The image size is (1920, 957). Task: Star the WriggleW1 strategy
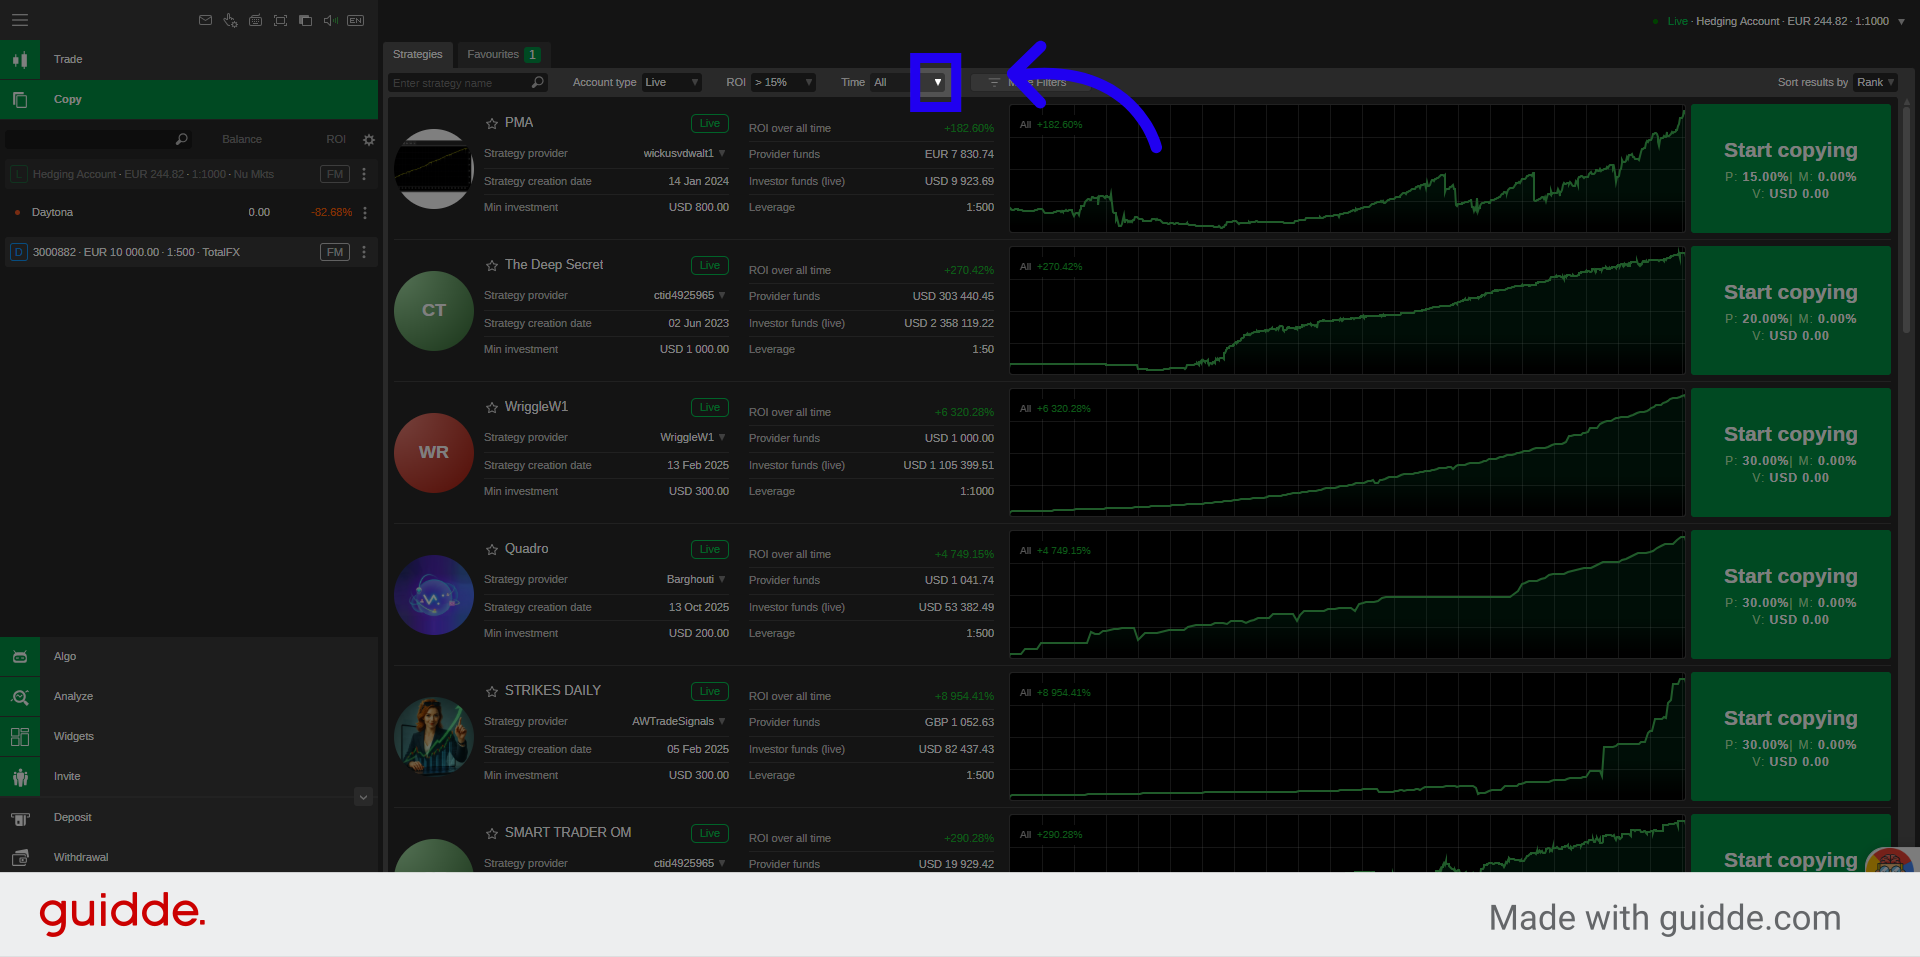pos(492,408)
